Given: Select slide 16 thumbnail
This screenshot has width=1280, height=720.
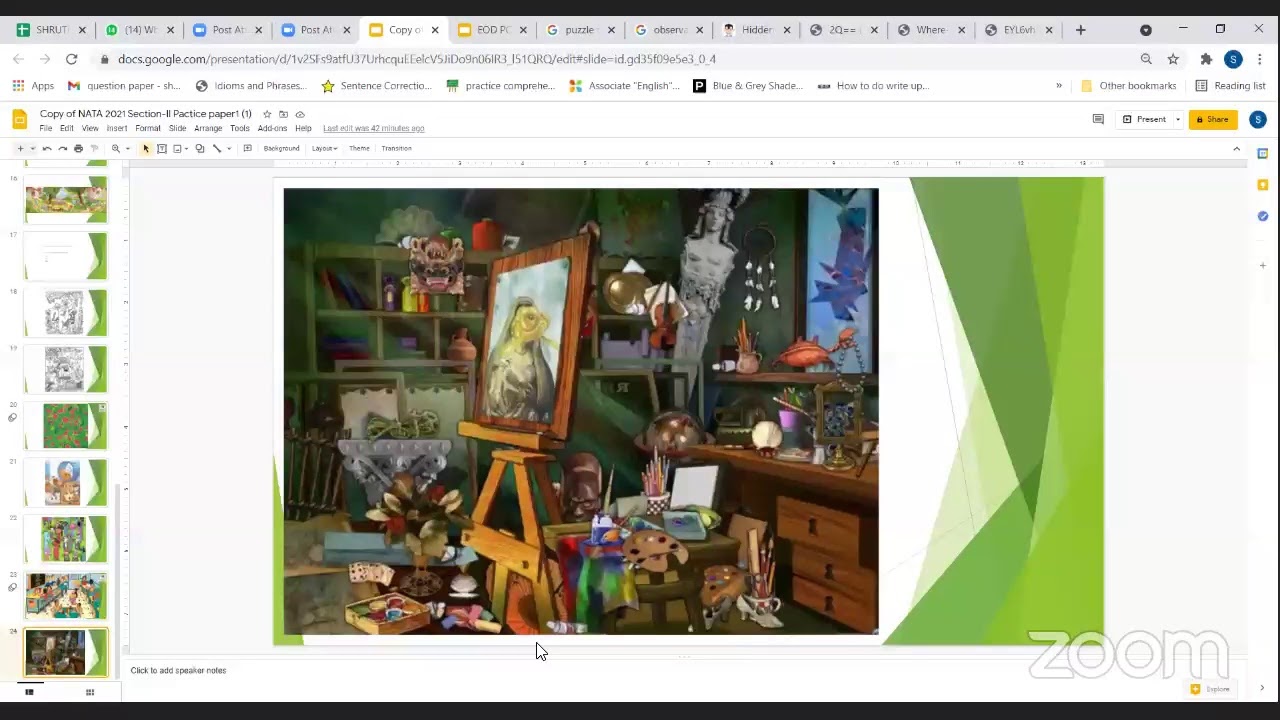Looking at the screenshot, I should [66, 199].
